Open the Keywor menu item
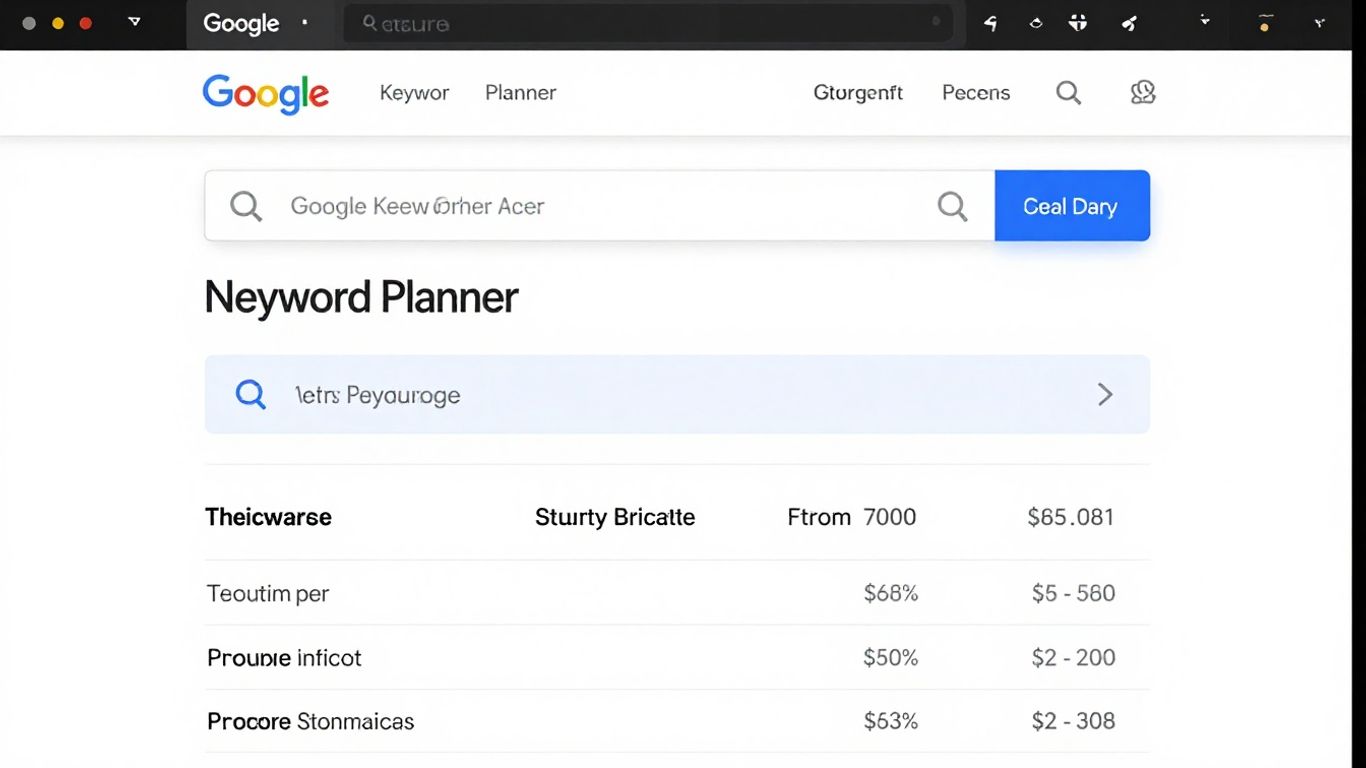Viewport: 1366px width, 768px height. tap(414, 93)
